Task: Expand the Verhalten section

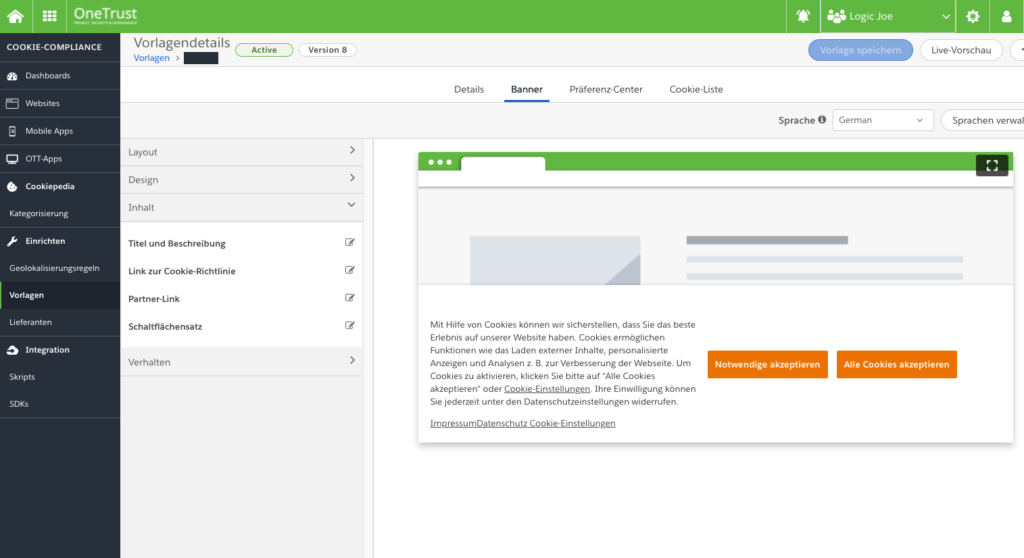Action: 242,361
